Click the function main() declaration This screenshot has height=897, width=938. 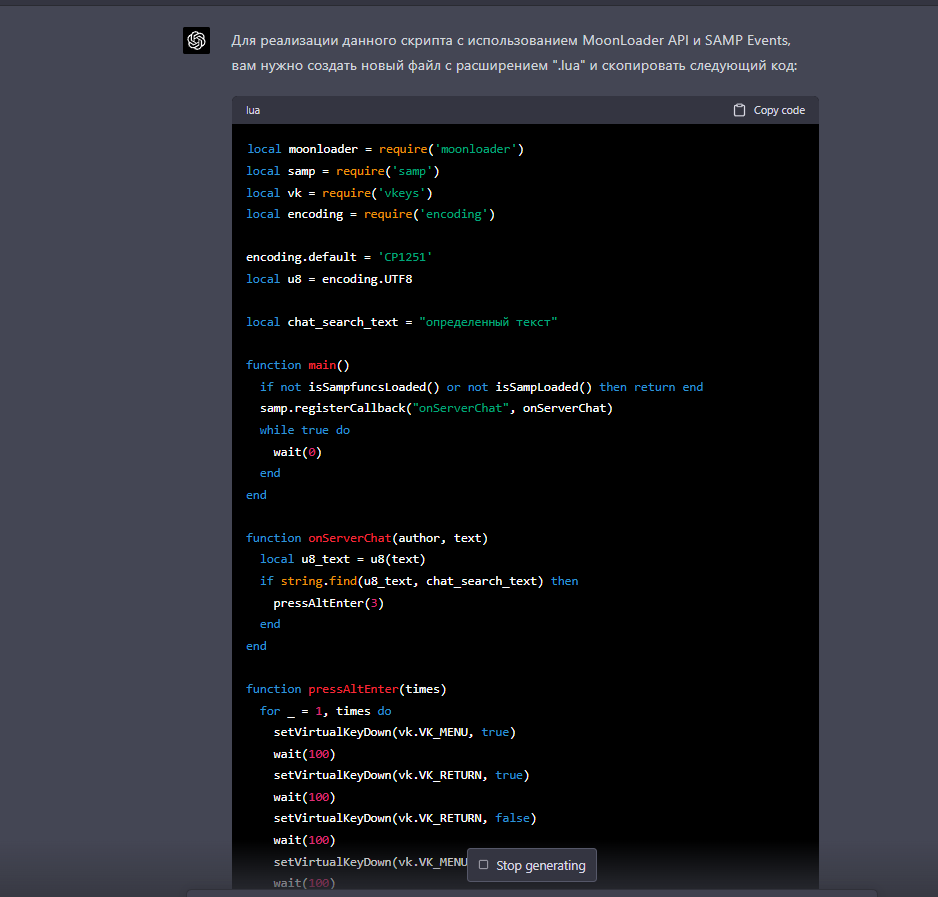pyautogui.click(x=298, y=365)
